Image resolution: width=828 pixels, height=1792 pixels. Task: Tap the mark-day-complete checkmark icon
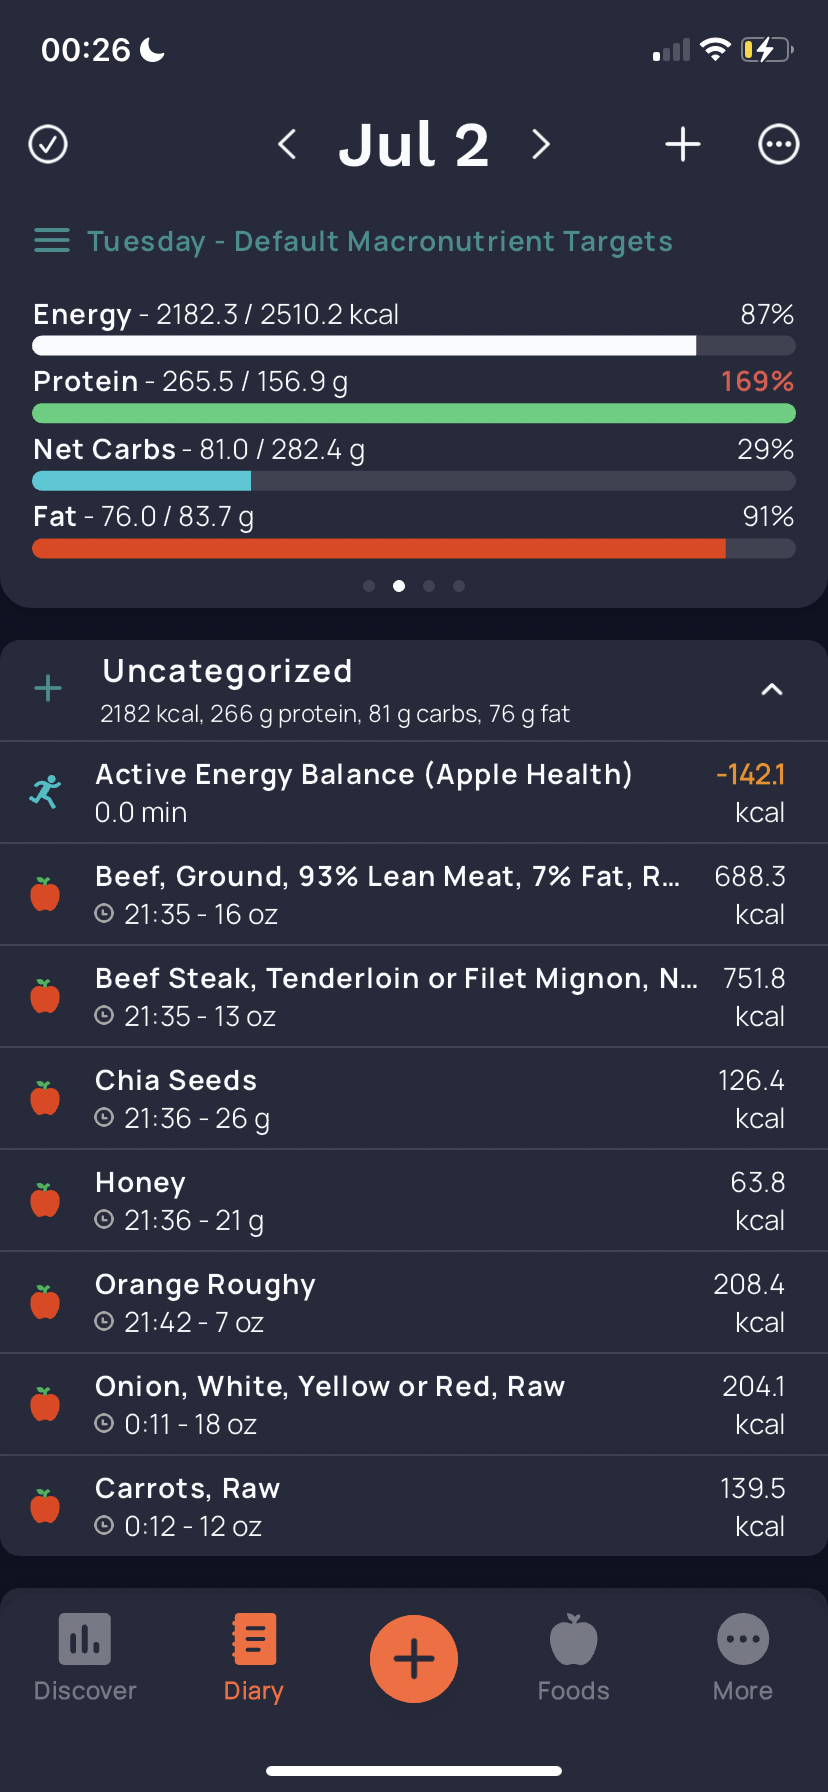pos(48,144)
